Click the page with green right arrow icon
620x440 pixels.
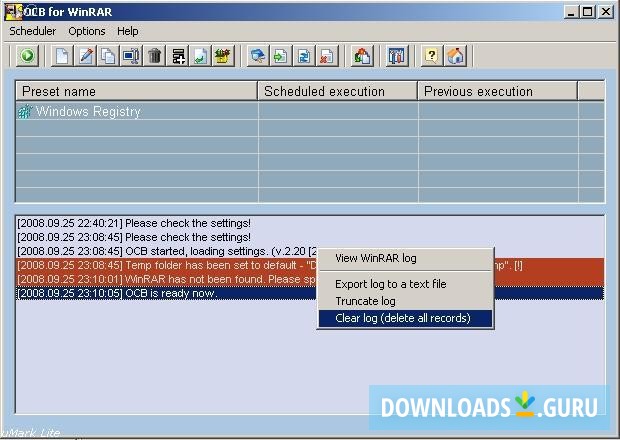pyautogui.click(x=281, y=56)
